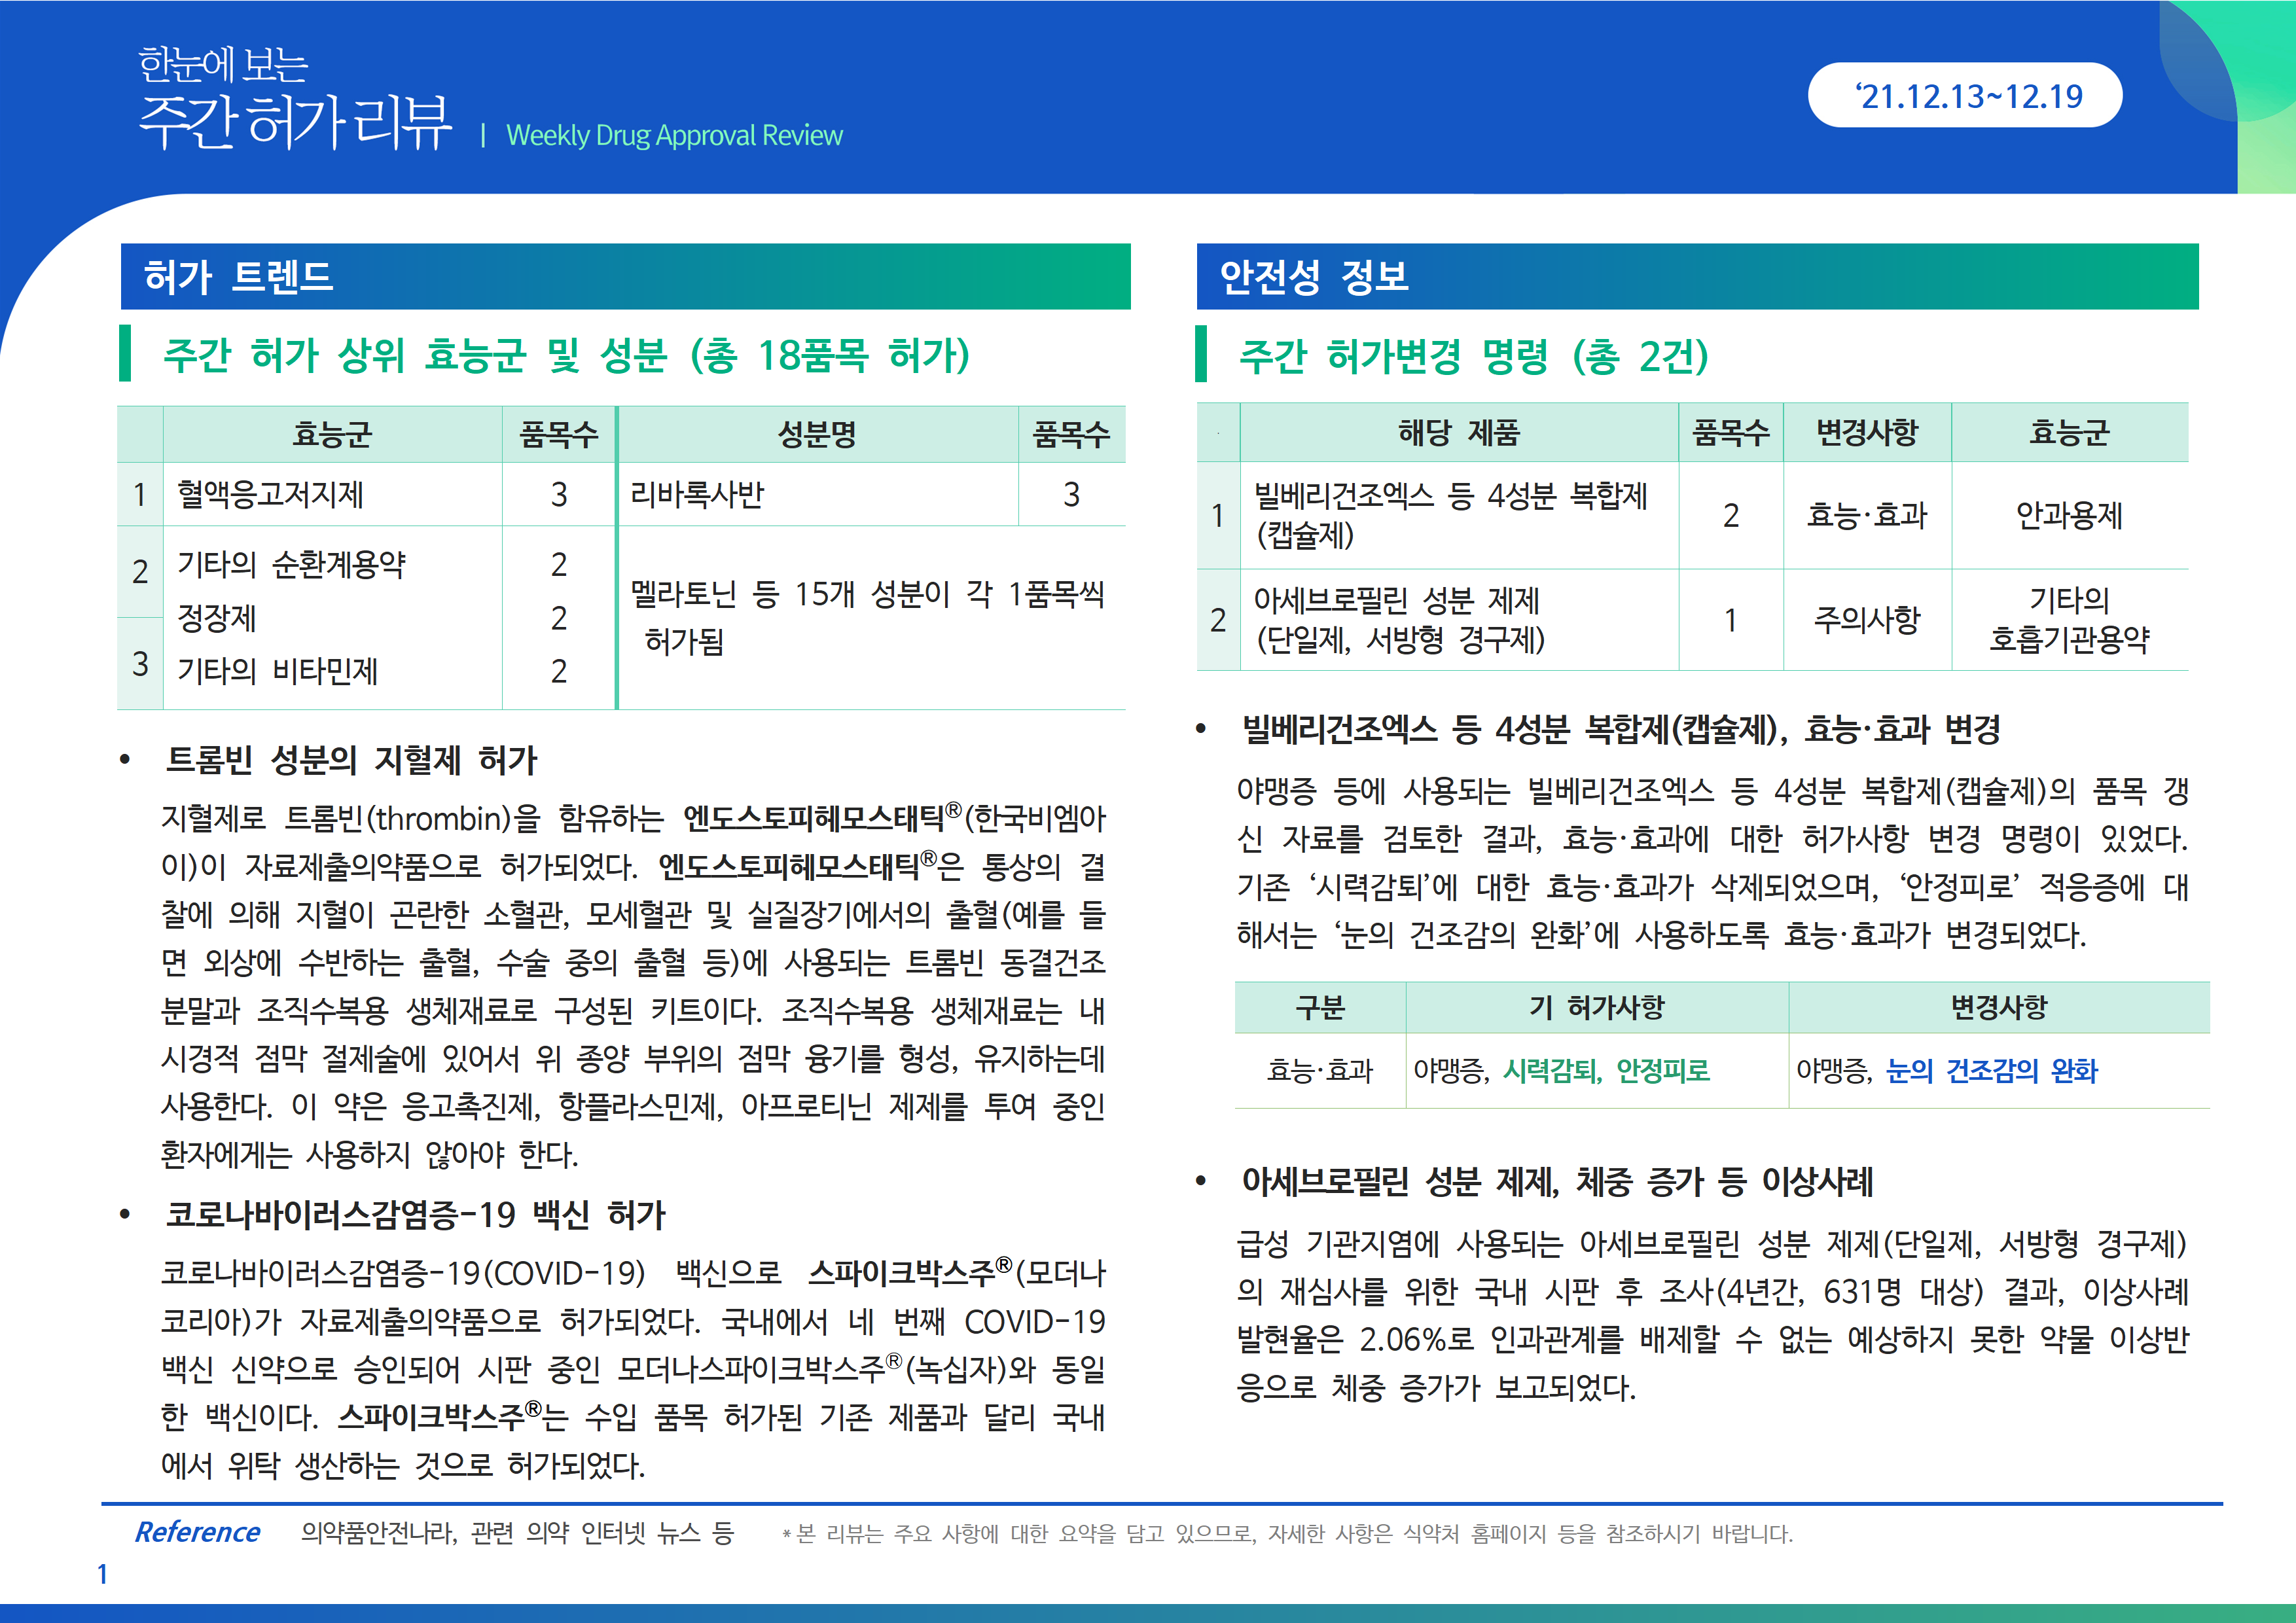Click the green 시력감퇴, 안정피로 text
2296x1623 pixels.
tap(1606, 1071)
